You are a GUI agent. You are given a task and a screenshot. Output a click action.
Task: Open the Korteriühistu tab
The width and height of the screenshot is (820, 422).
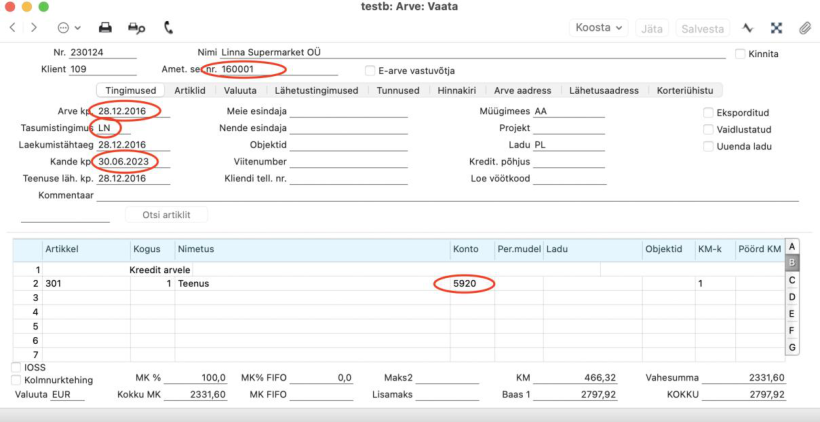pyautogui.click(x=685, y=90)
